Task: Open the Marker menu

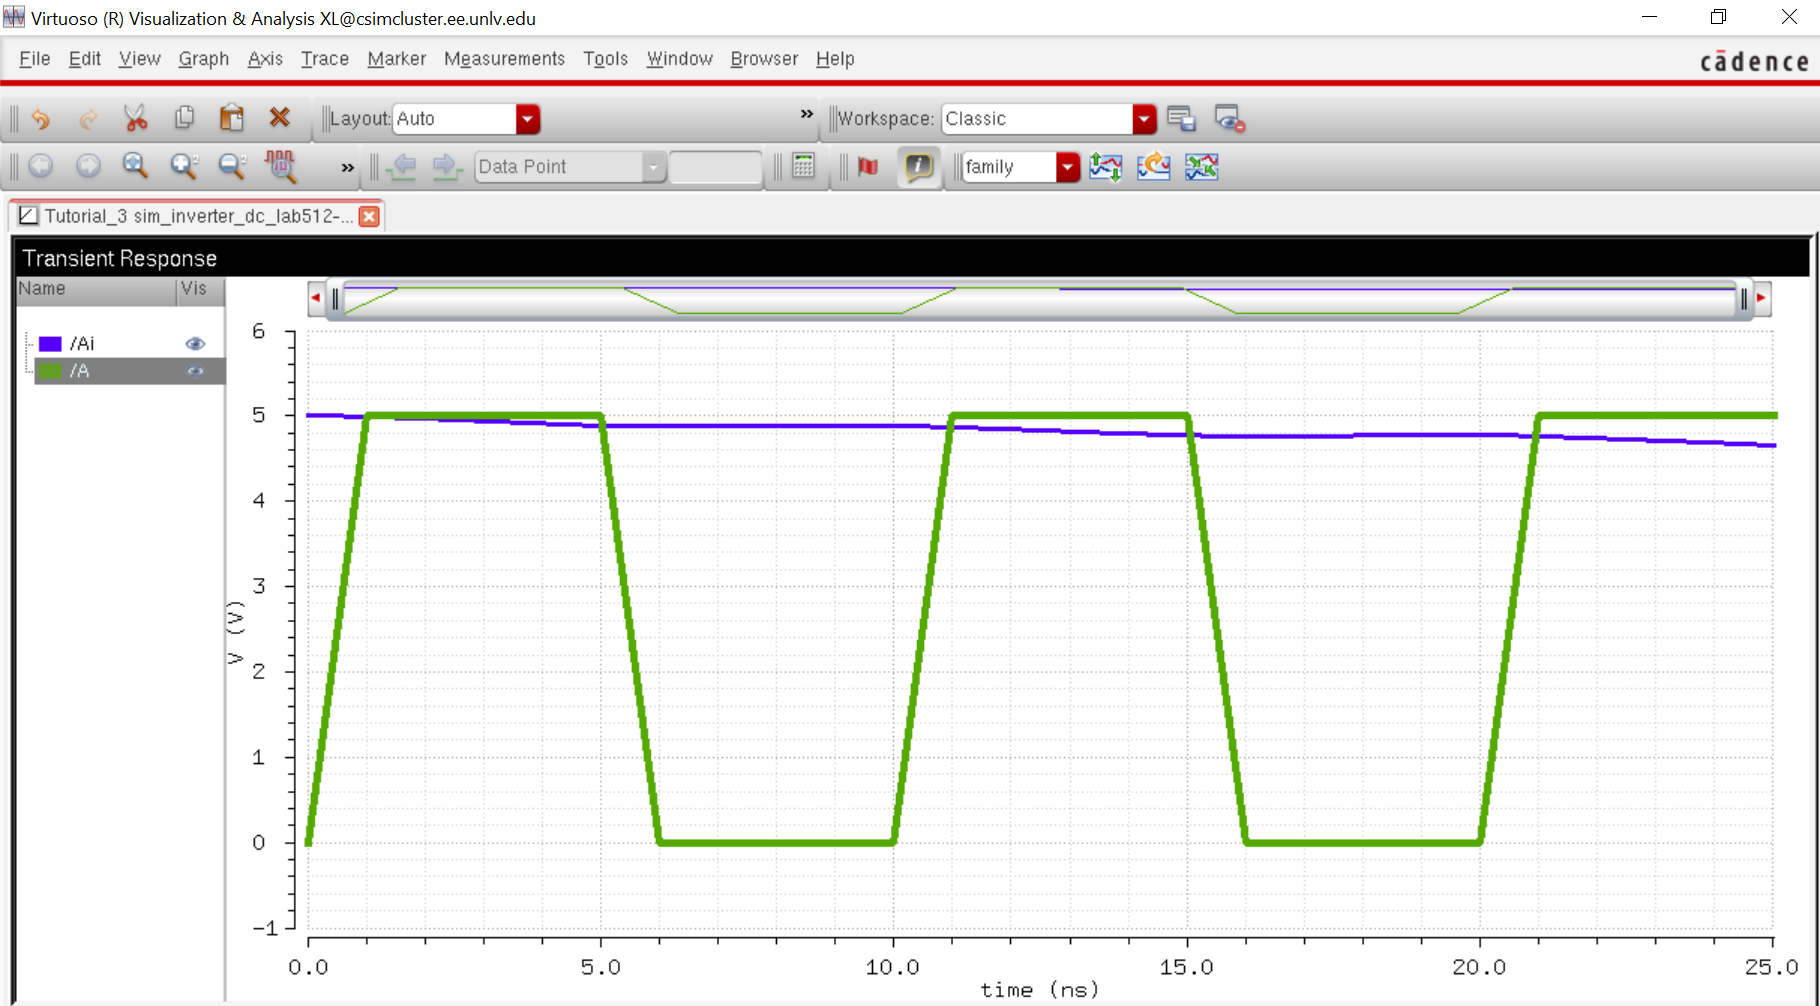Action: tap(396, 59)
